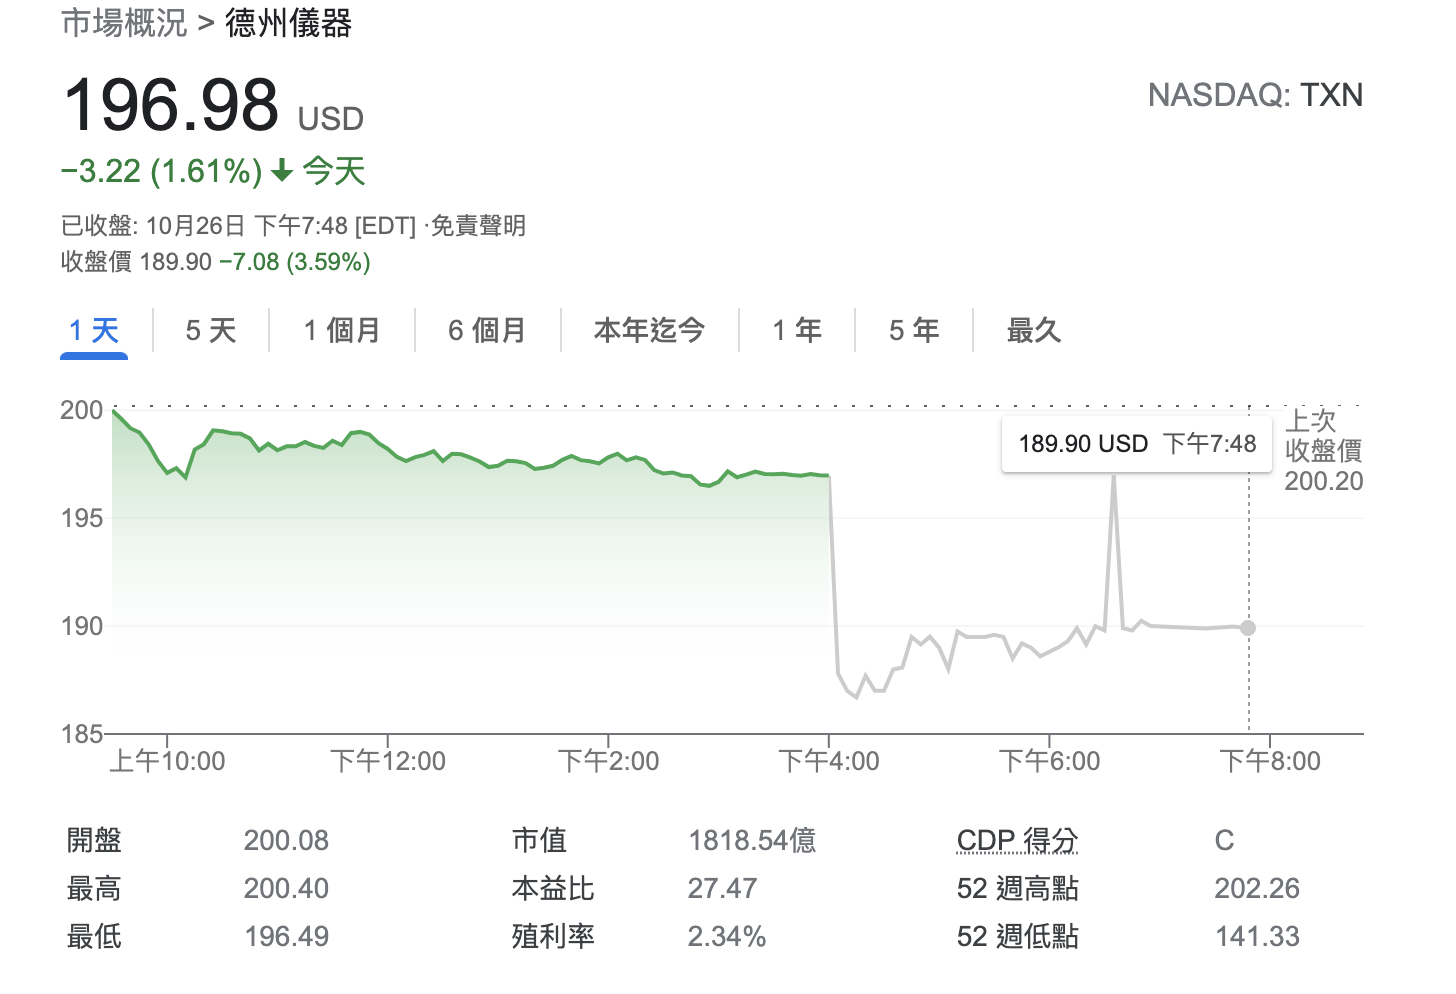Click the NASDAQ: TXN ticker label
Image resolution: width=1456 pixels, height=994 pixels.
tap(1255, 95)
